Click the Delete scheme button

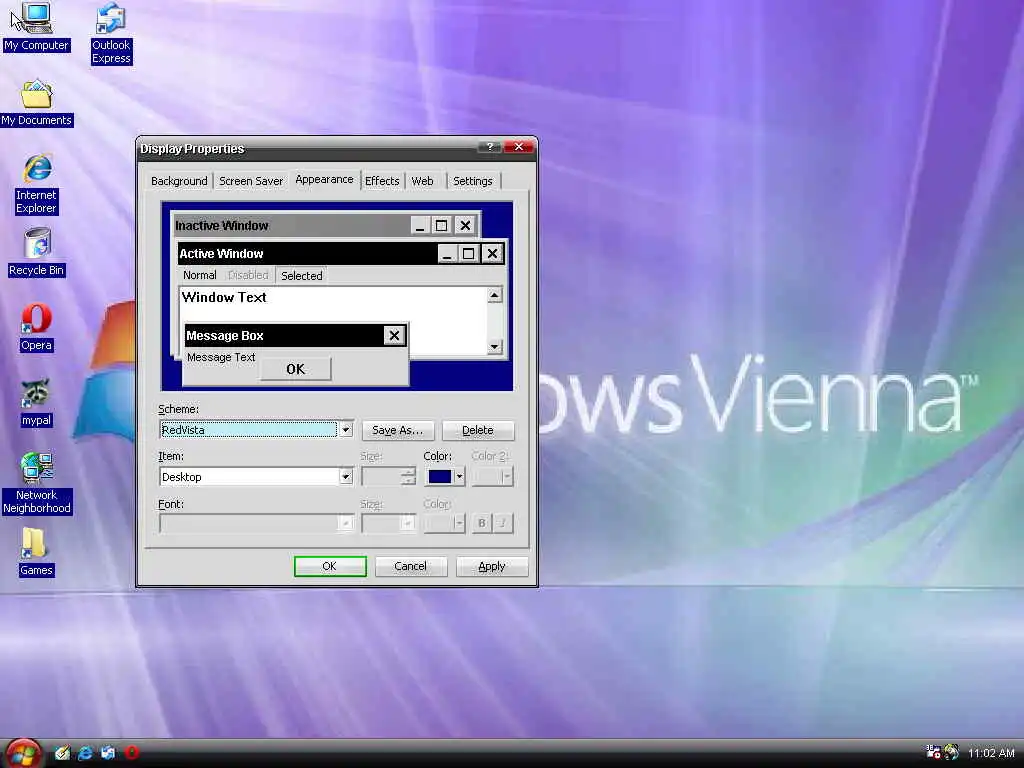click(x=478, y=430)
